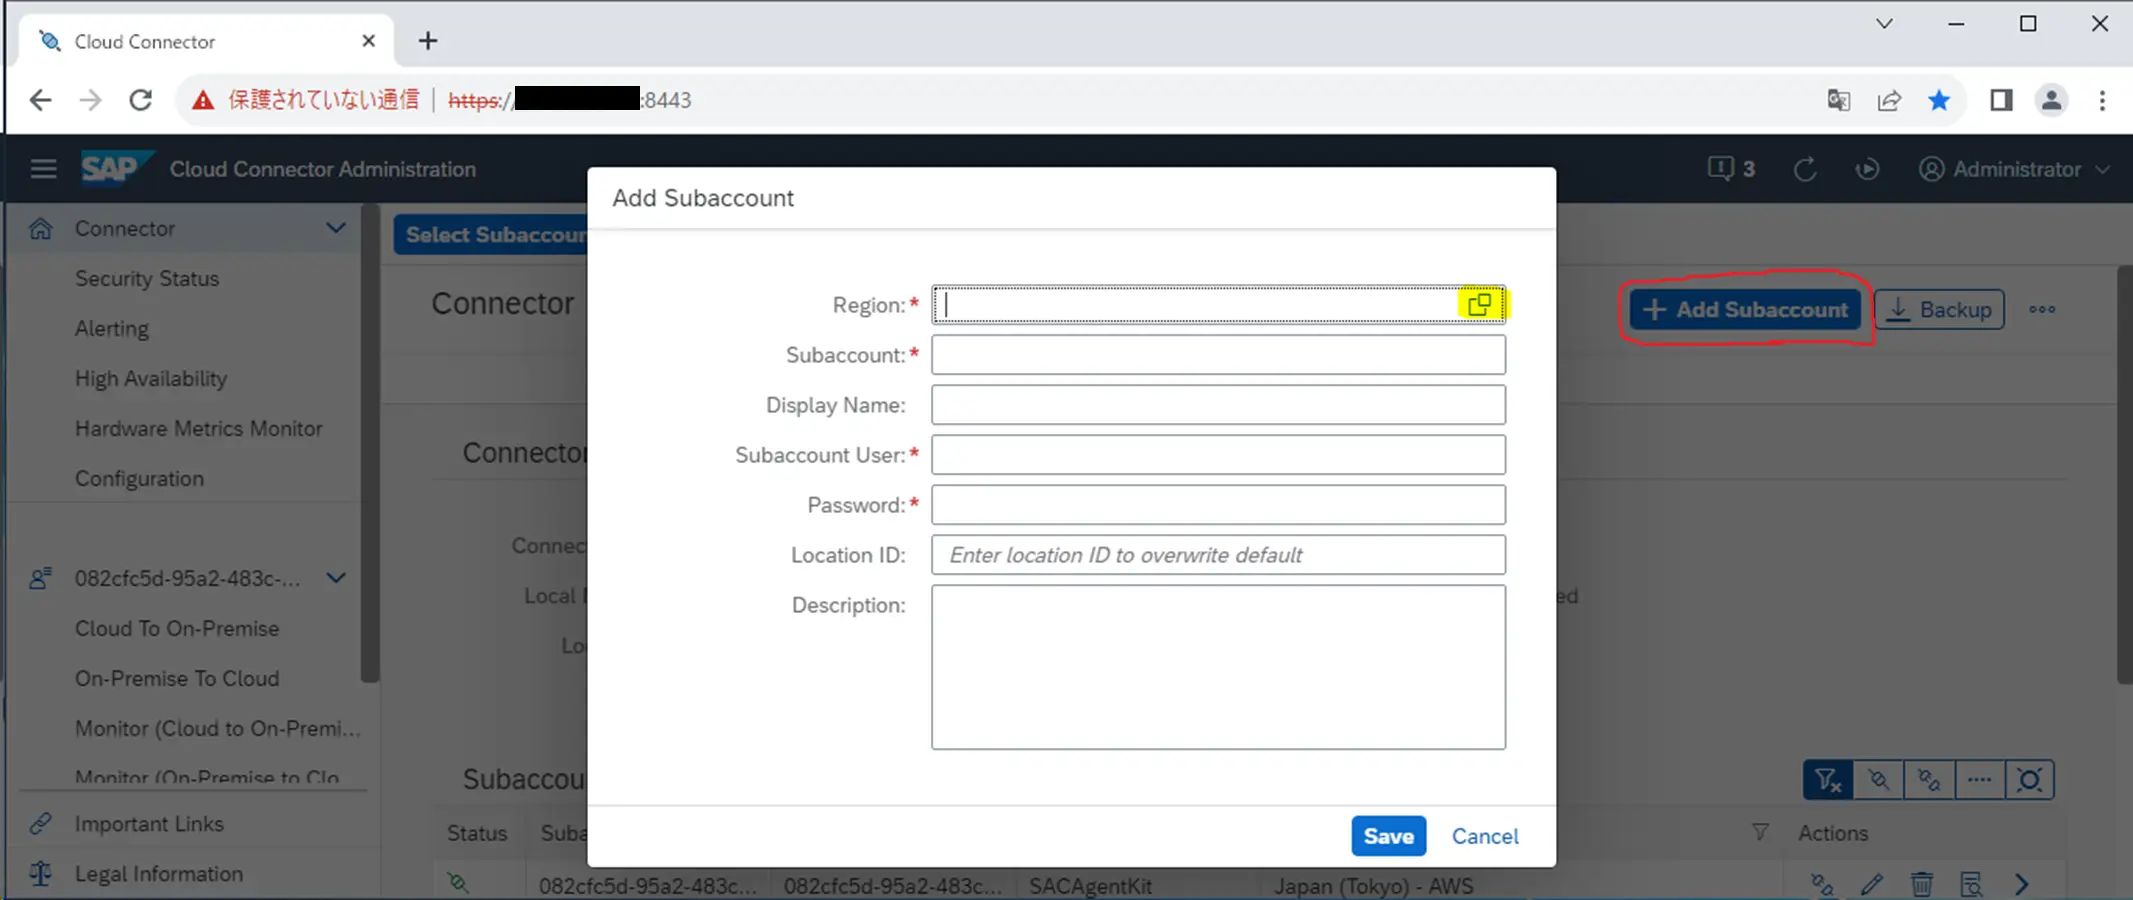Image resolution: width=2133 pixels, height=900 pixels.
Task: Collapse the 082cfc5d-95a2-483c subaccount section
Action: coord(336,578)
